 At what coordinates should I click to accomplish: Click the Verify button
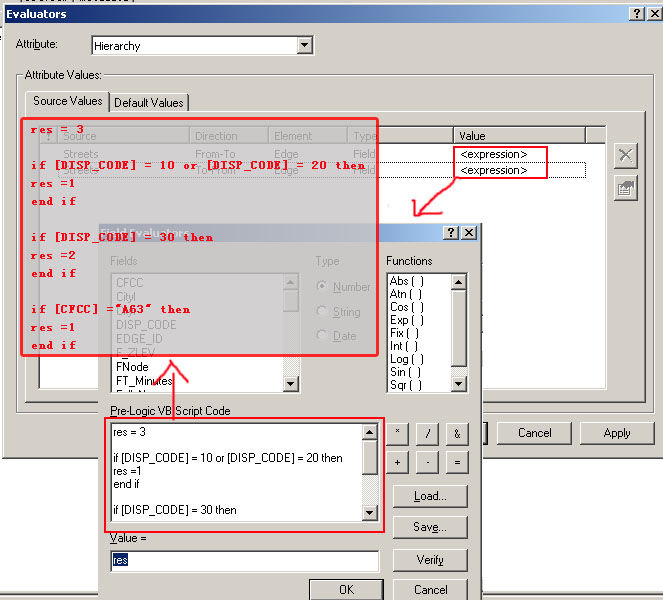tap(430, 560)
